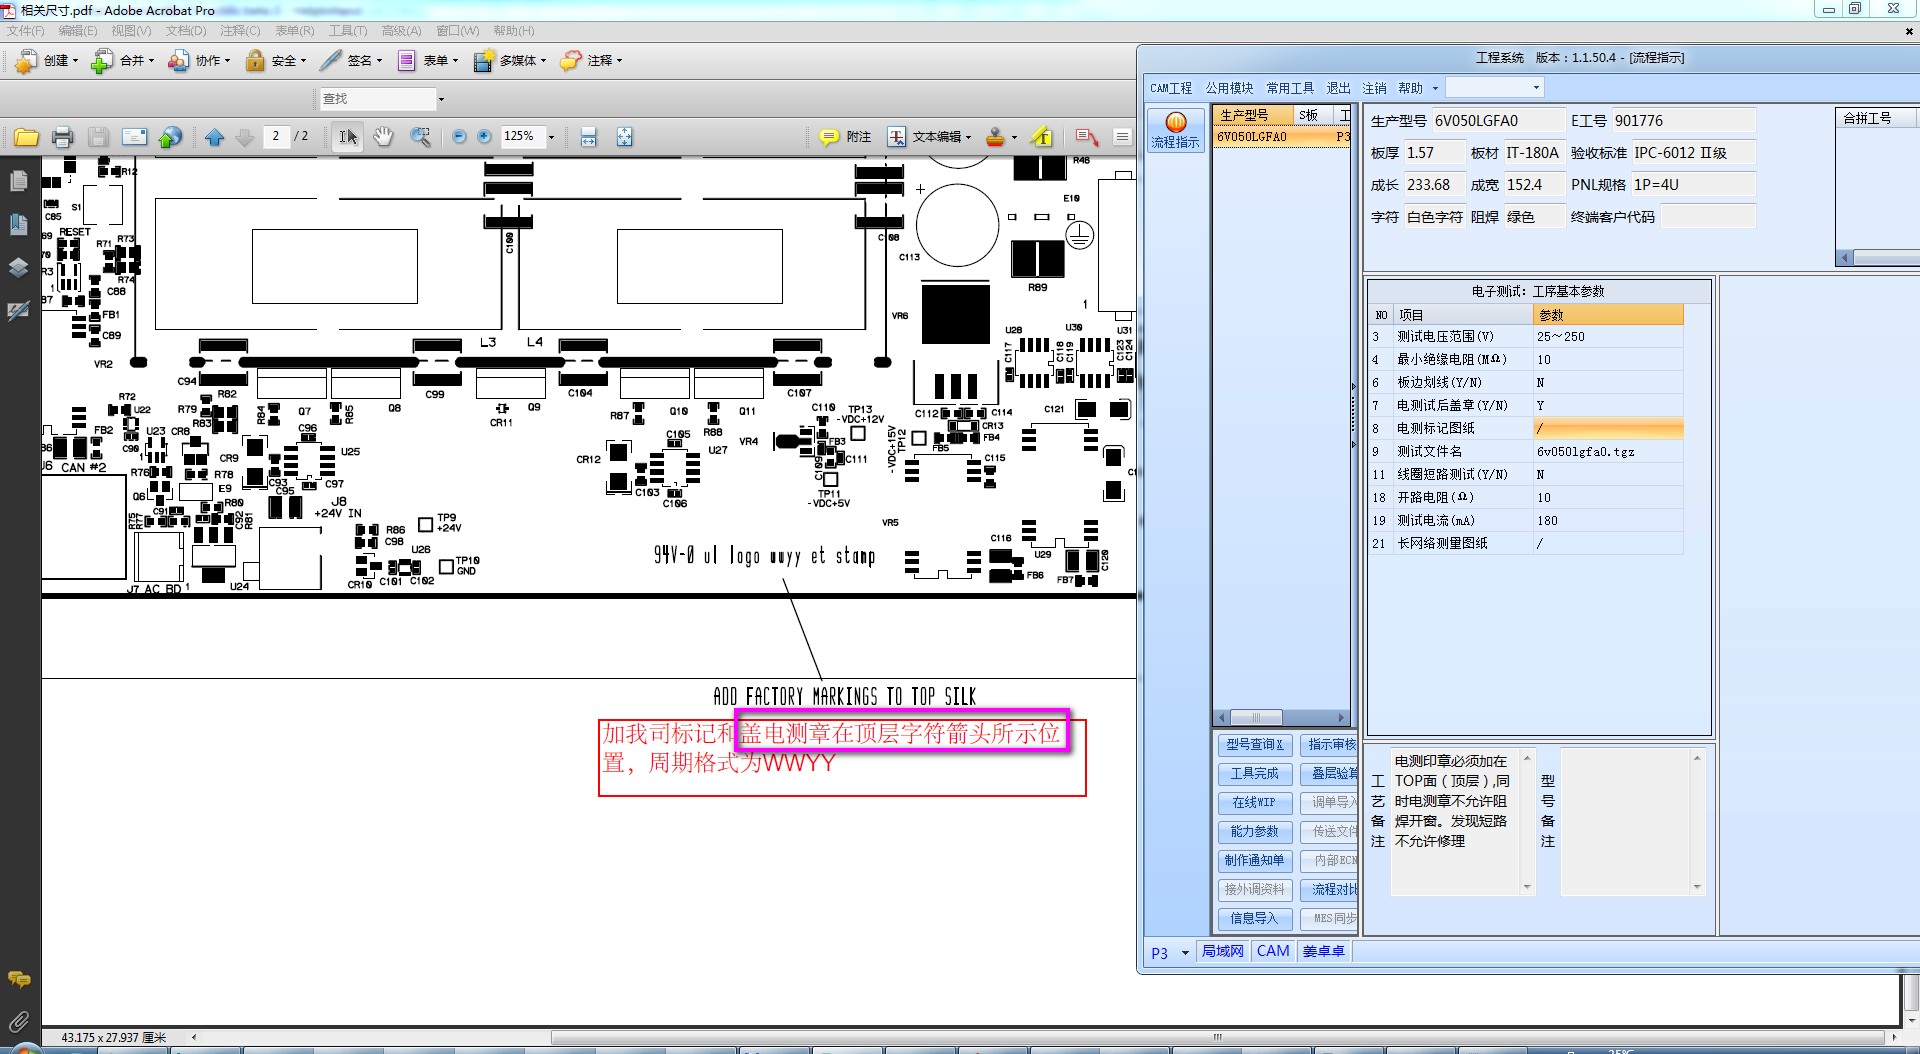Activate the Hand pan tool
The image size is (1920, 1054).
pos(383,137)
